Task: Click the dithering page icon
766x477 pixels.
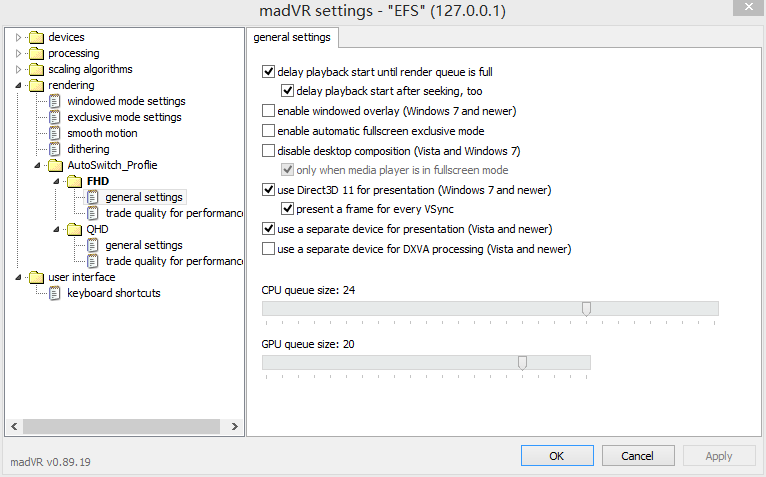Action: (56, 150)
